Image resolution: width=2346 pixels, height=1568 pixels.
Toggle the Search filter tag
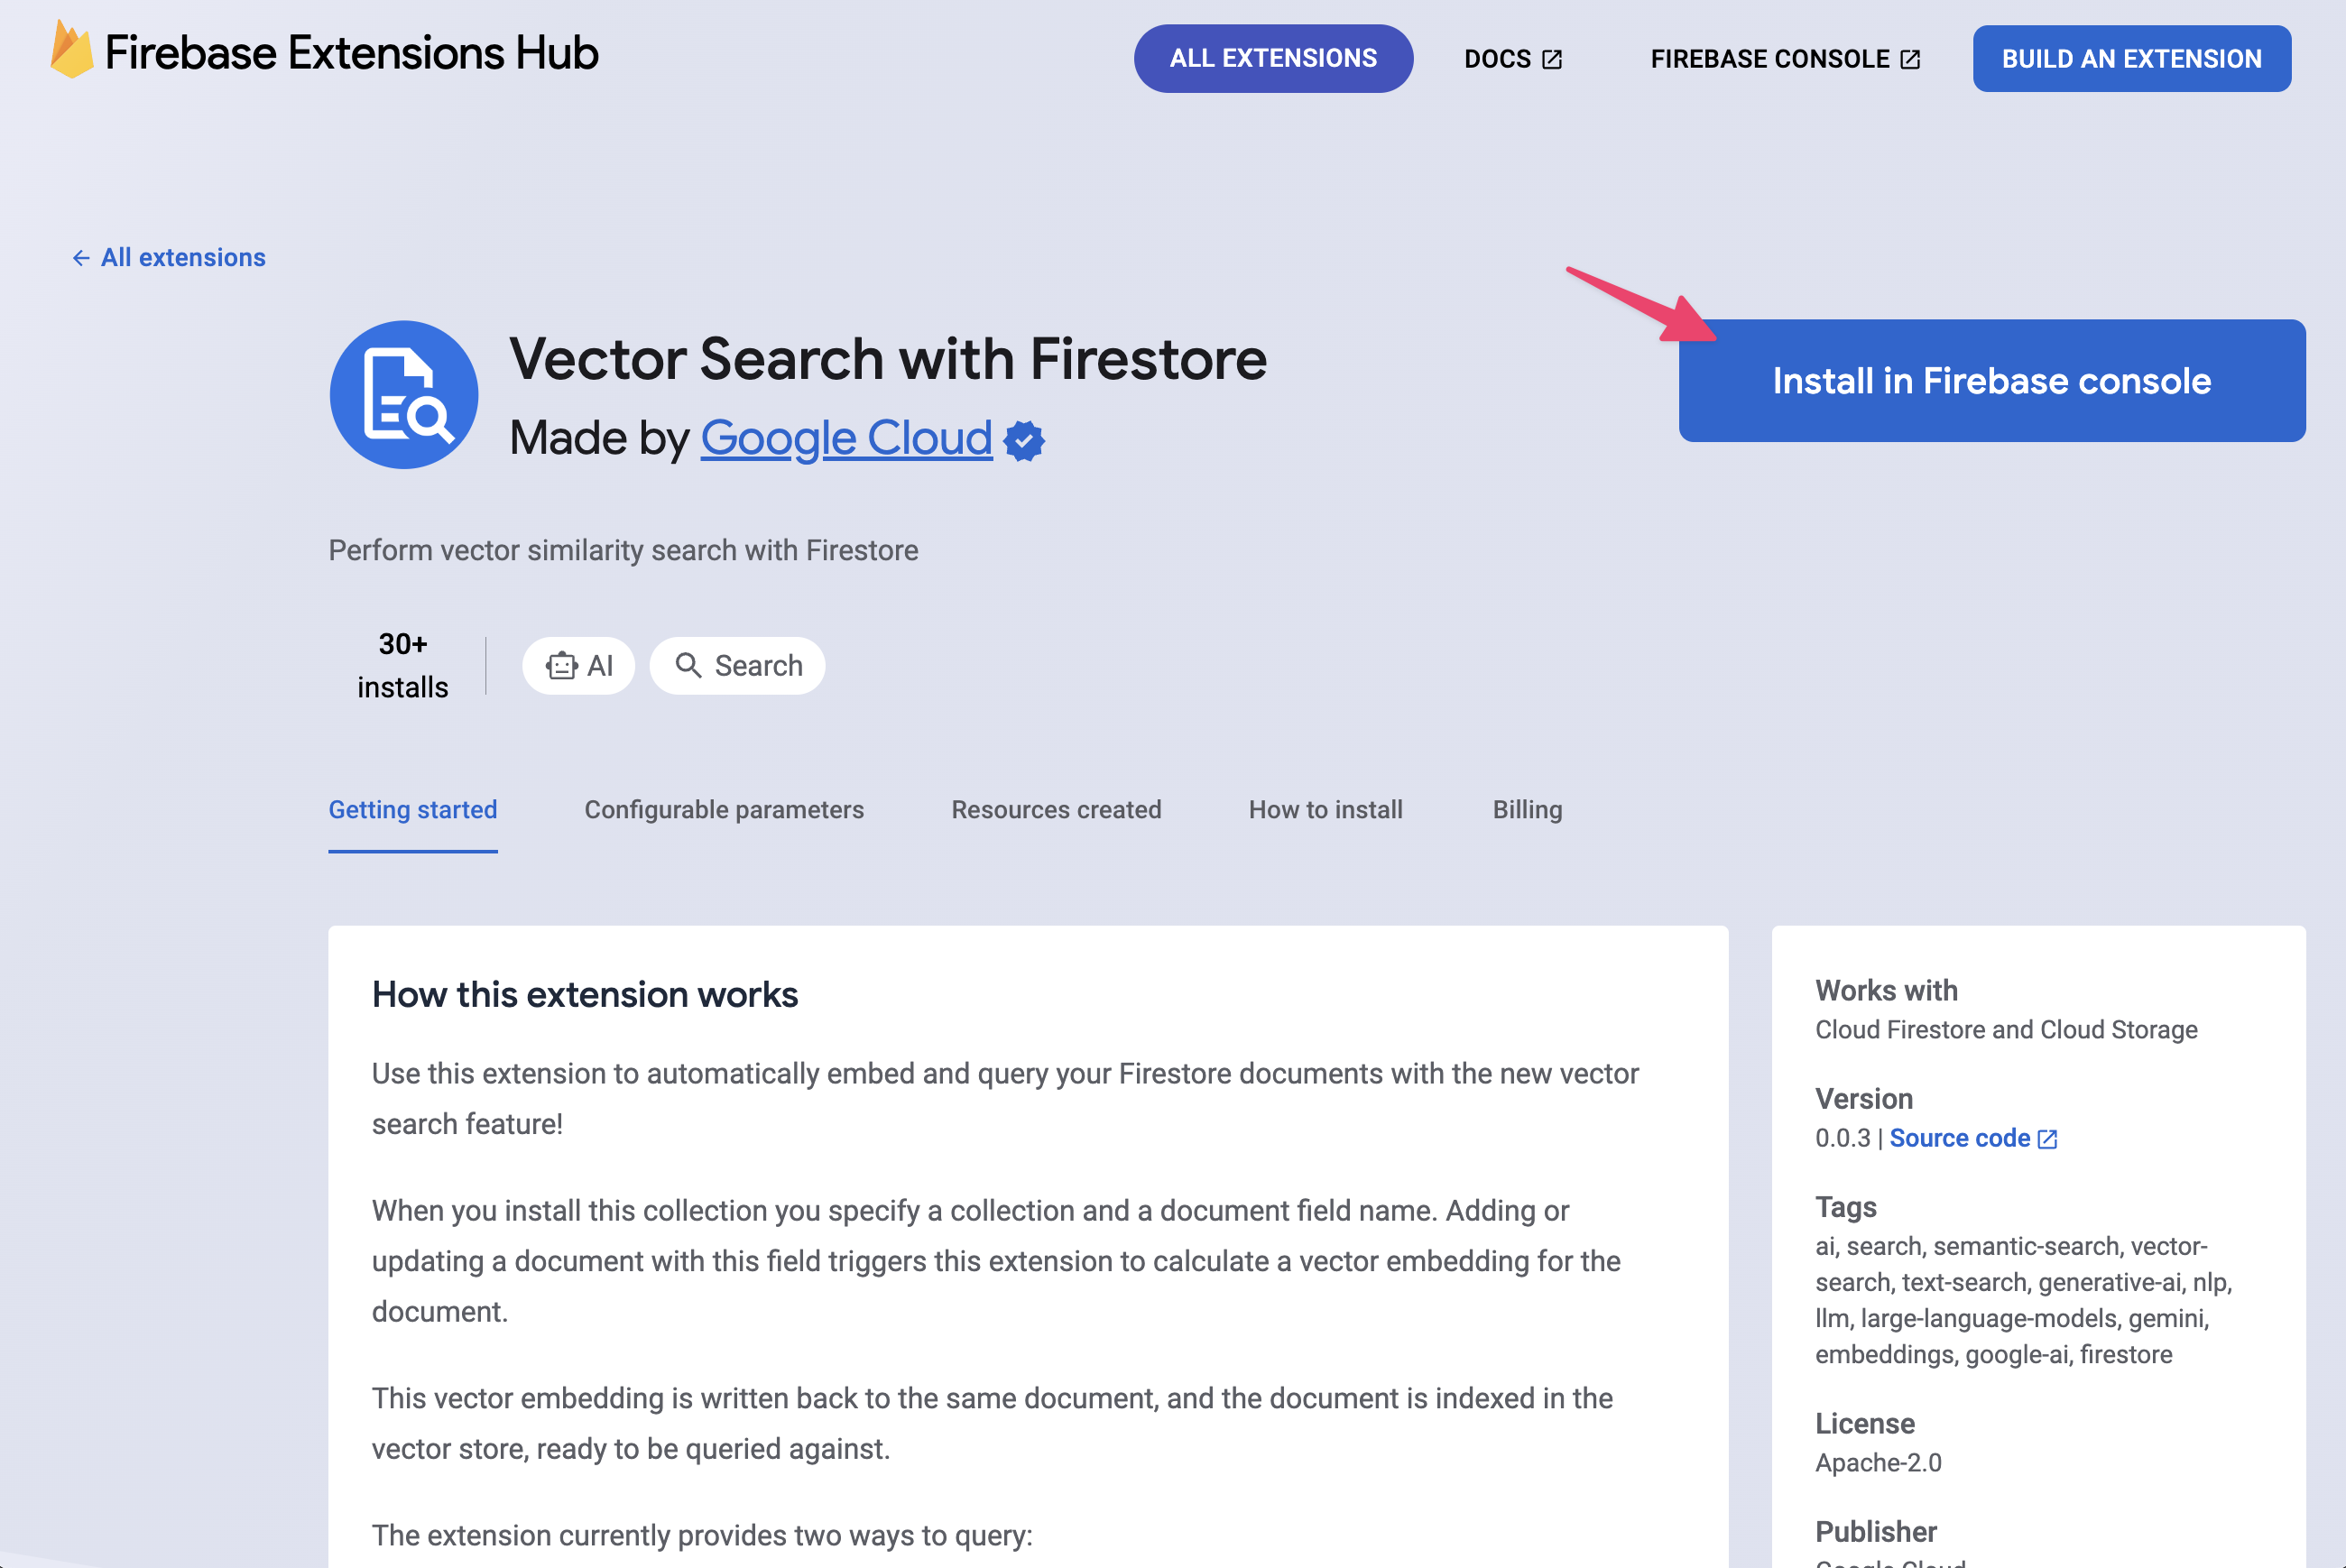click(x=738, y=663)
